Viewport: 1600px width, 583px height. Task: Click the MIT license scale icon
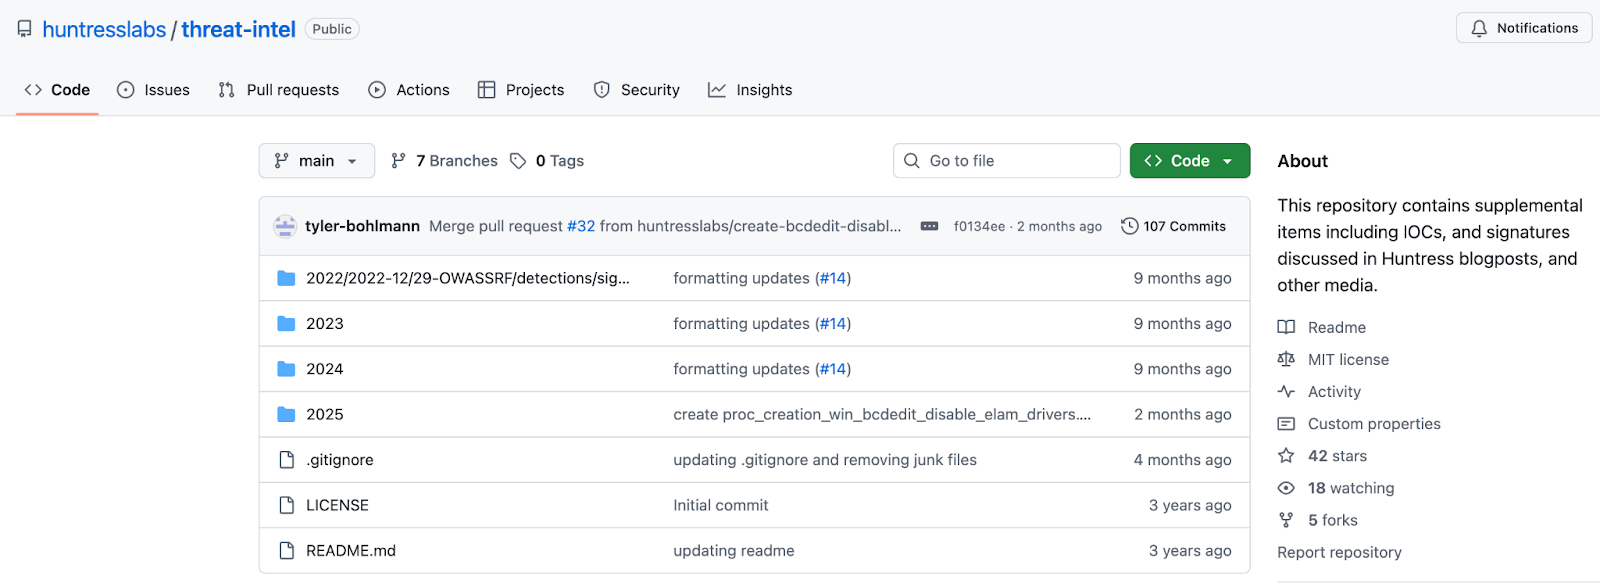point(1286,359)
